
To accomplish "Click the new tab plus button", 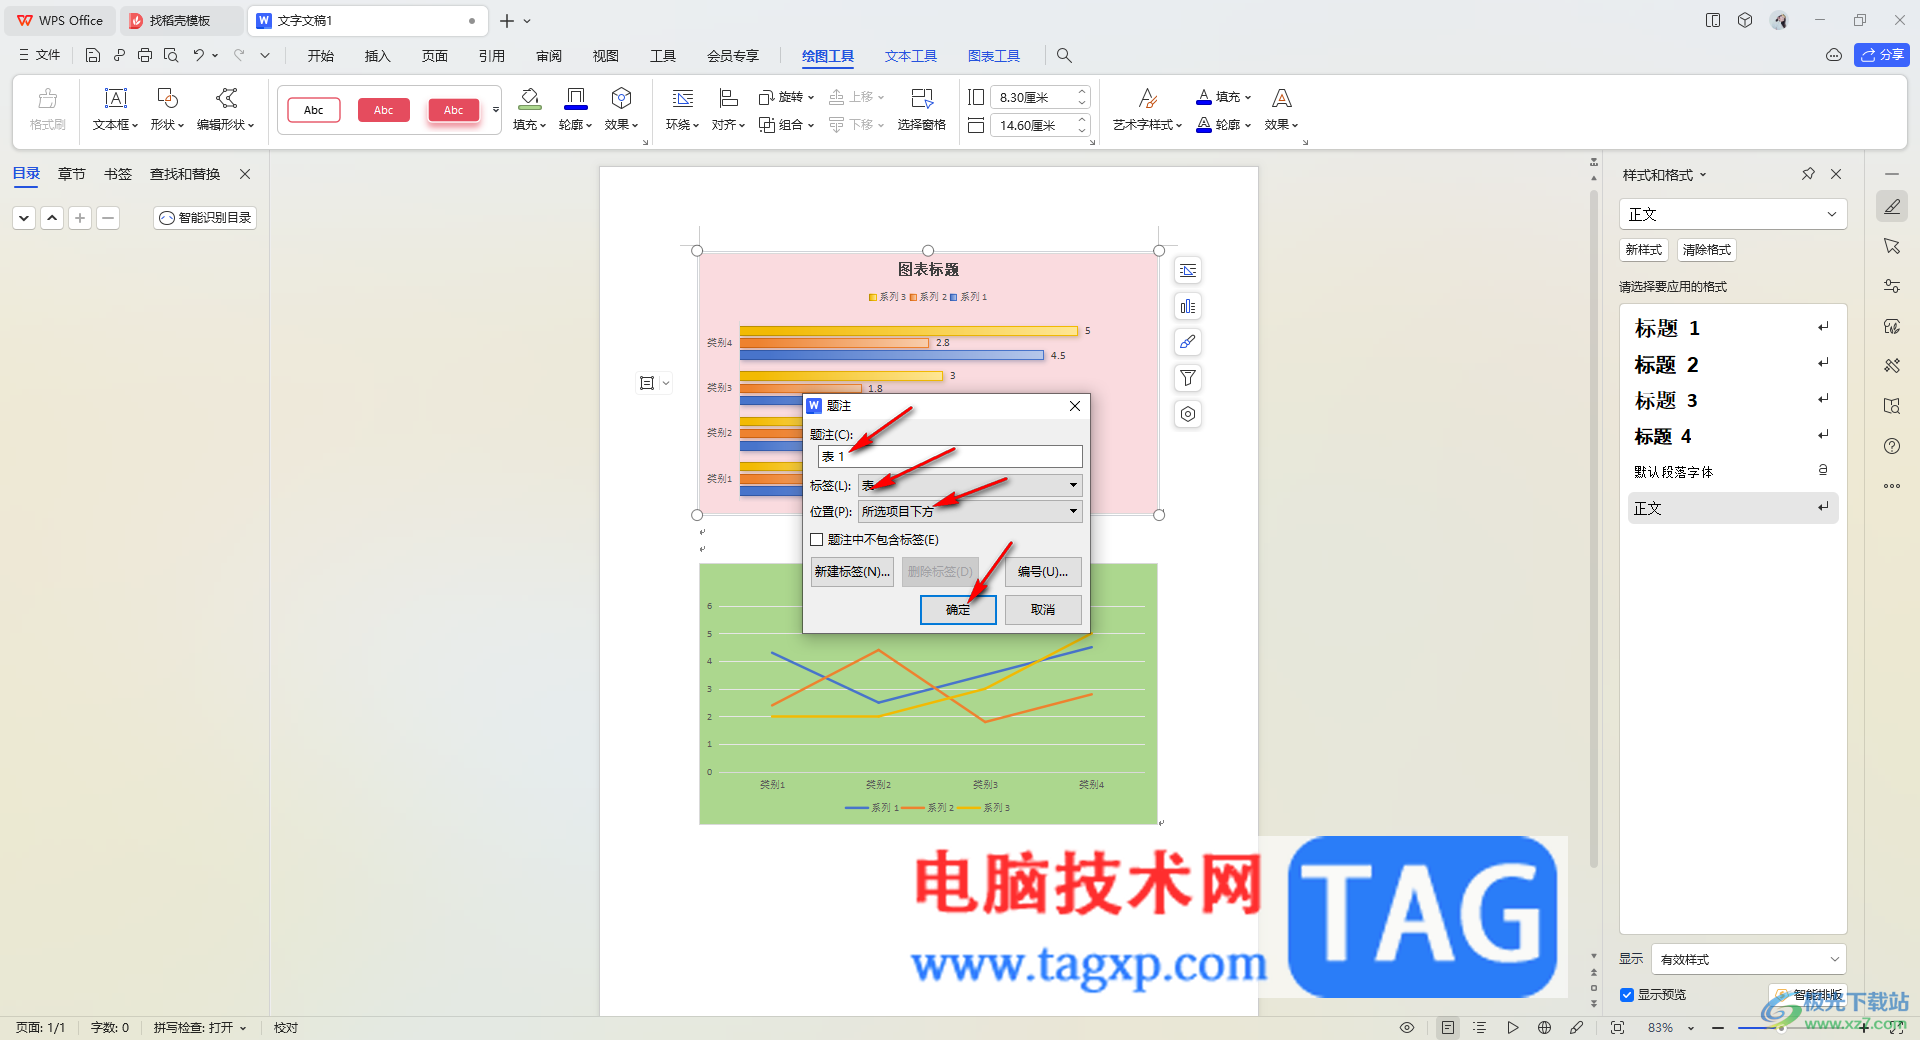I will 507,21.
